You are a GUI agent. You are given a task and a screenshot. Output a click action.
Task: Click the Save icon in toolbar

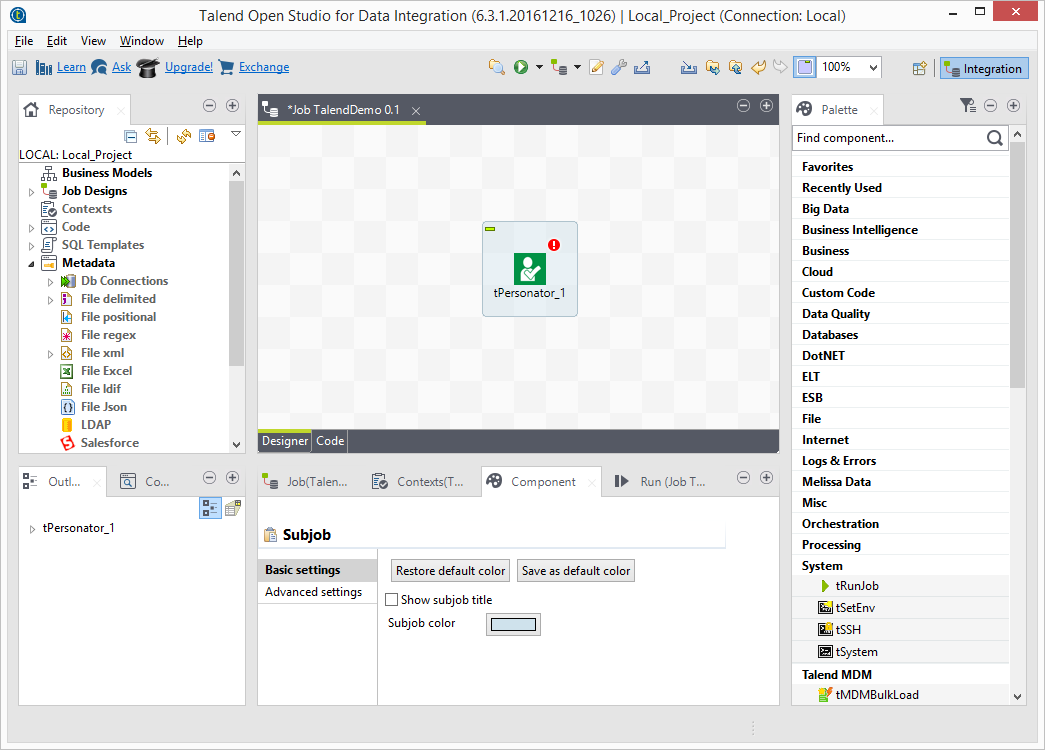click(19, 67)
